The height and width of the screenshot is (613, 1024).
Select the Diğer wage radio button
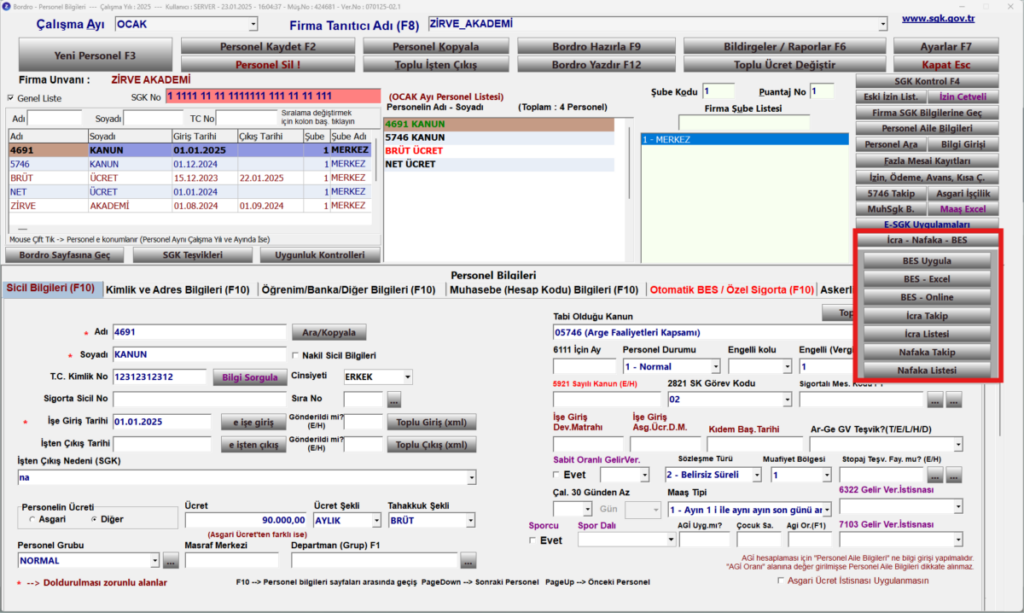94,520
